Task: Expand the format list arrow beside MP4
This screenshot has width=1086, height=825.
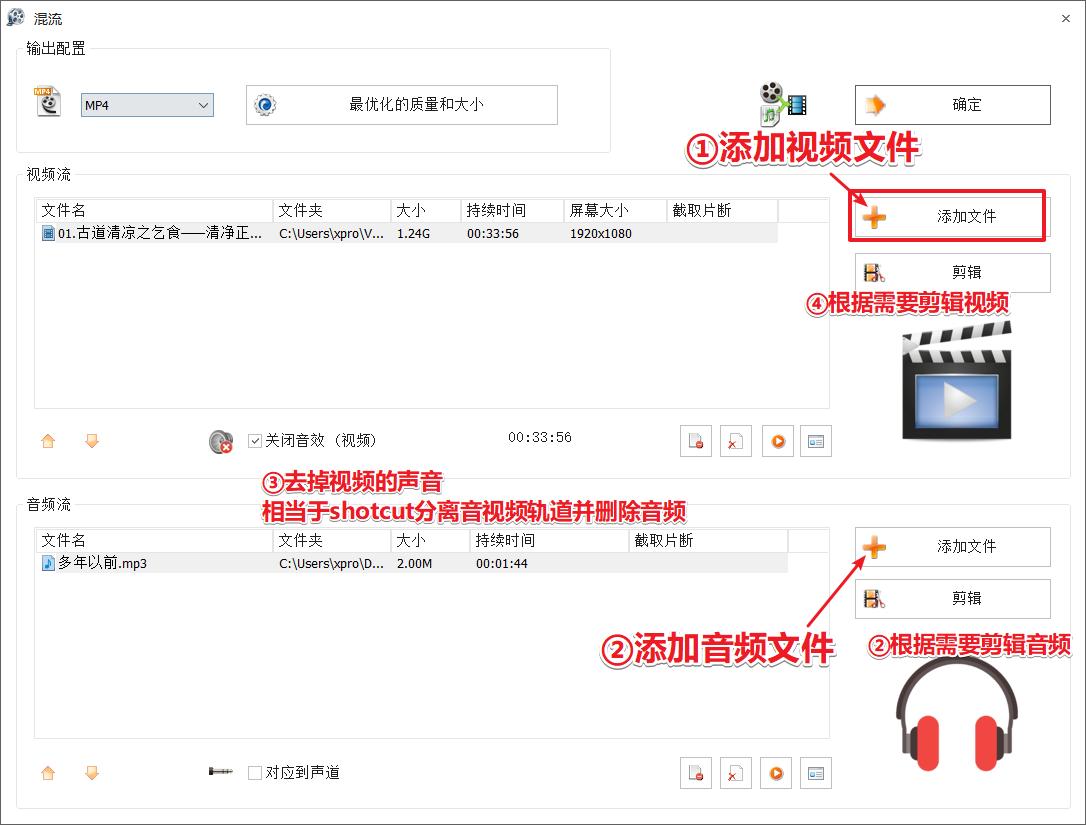Action: click(x=203, y=105)
